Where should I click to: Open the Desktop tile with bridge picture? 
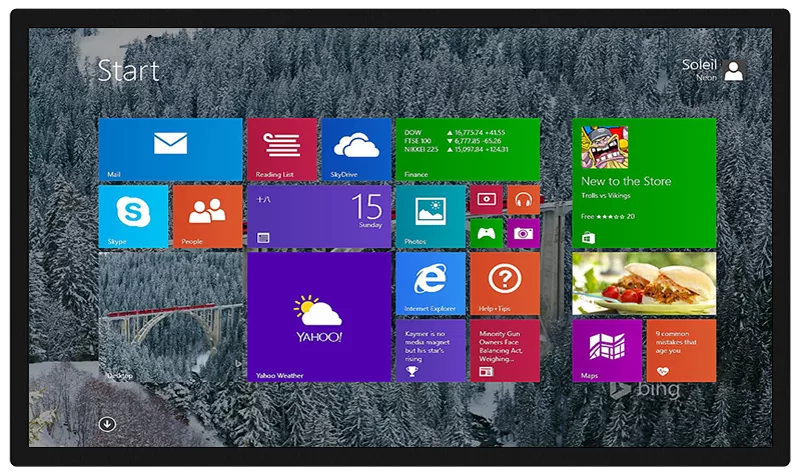tap(170, 317)
